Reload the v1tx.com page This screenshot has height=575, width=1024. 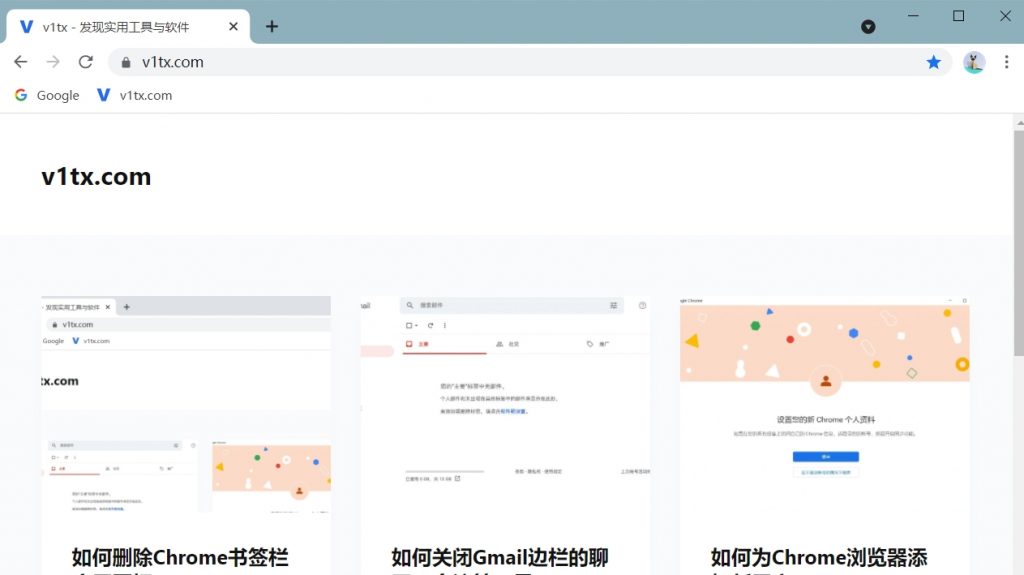point(86,62)
